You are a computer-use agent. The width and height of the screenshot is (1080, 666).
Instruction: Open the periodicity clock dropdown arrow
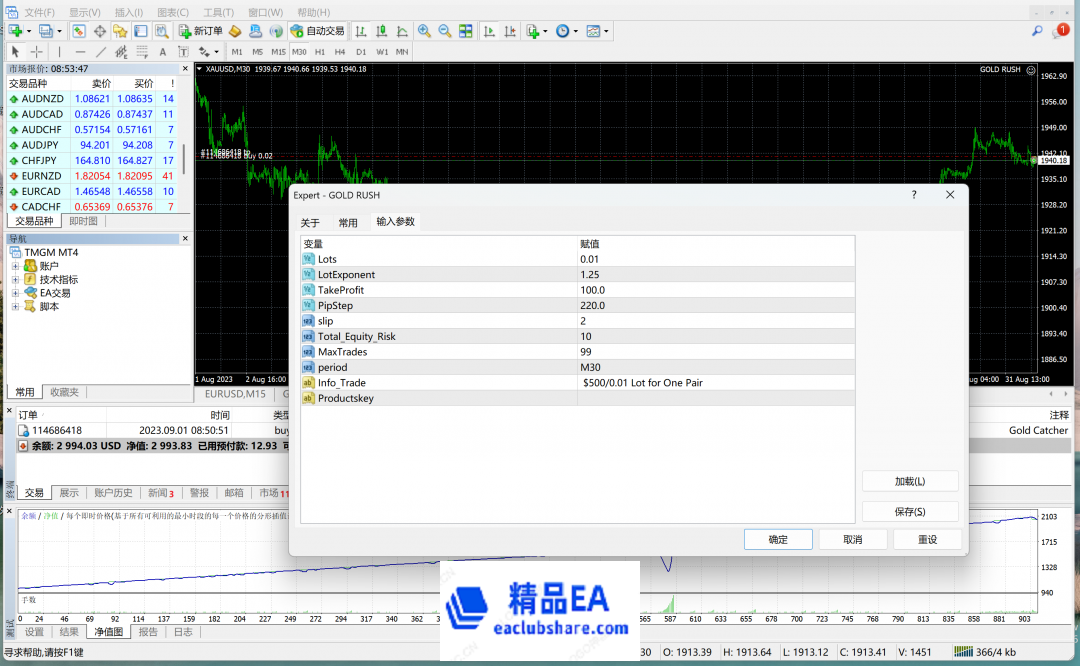pyautogui.click(x=576, y=32)
